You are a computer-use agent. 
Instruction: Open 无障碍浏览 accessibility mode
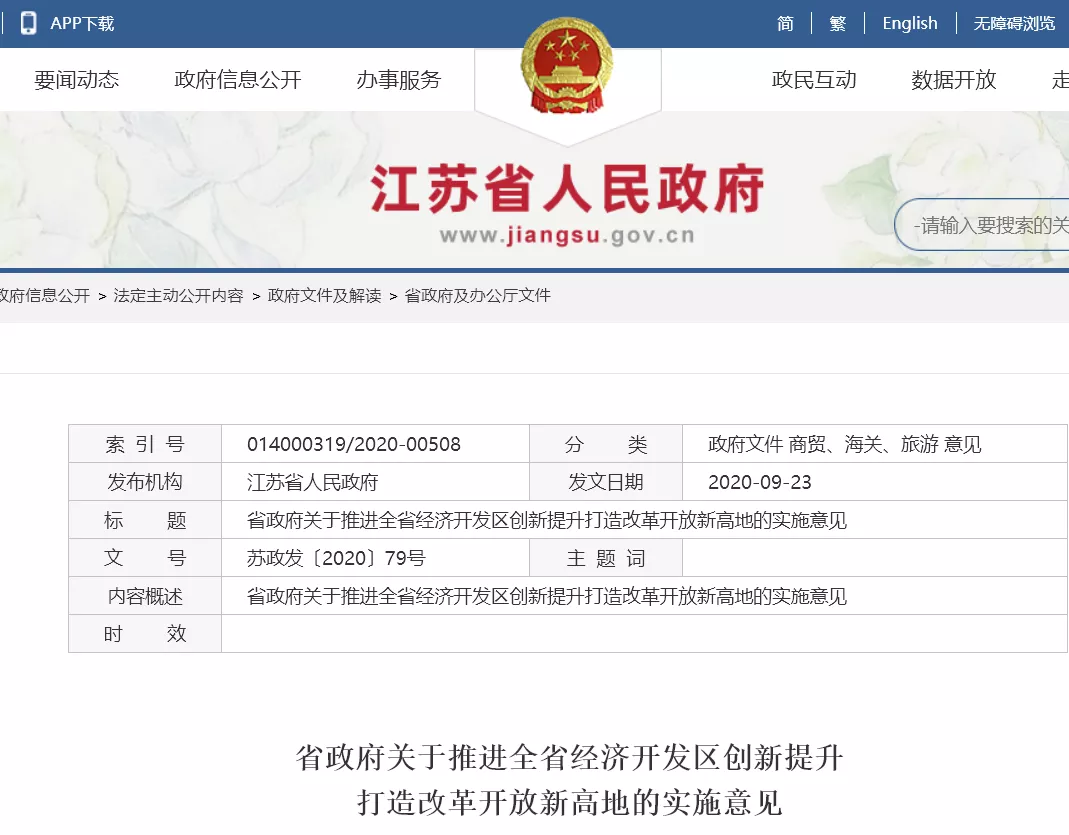(x=1014, y=23)
